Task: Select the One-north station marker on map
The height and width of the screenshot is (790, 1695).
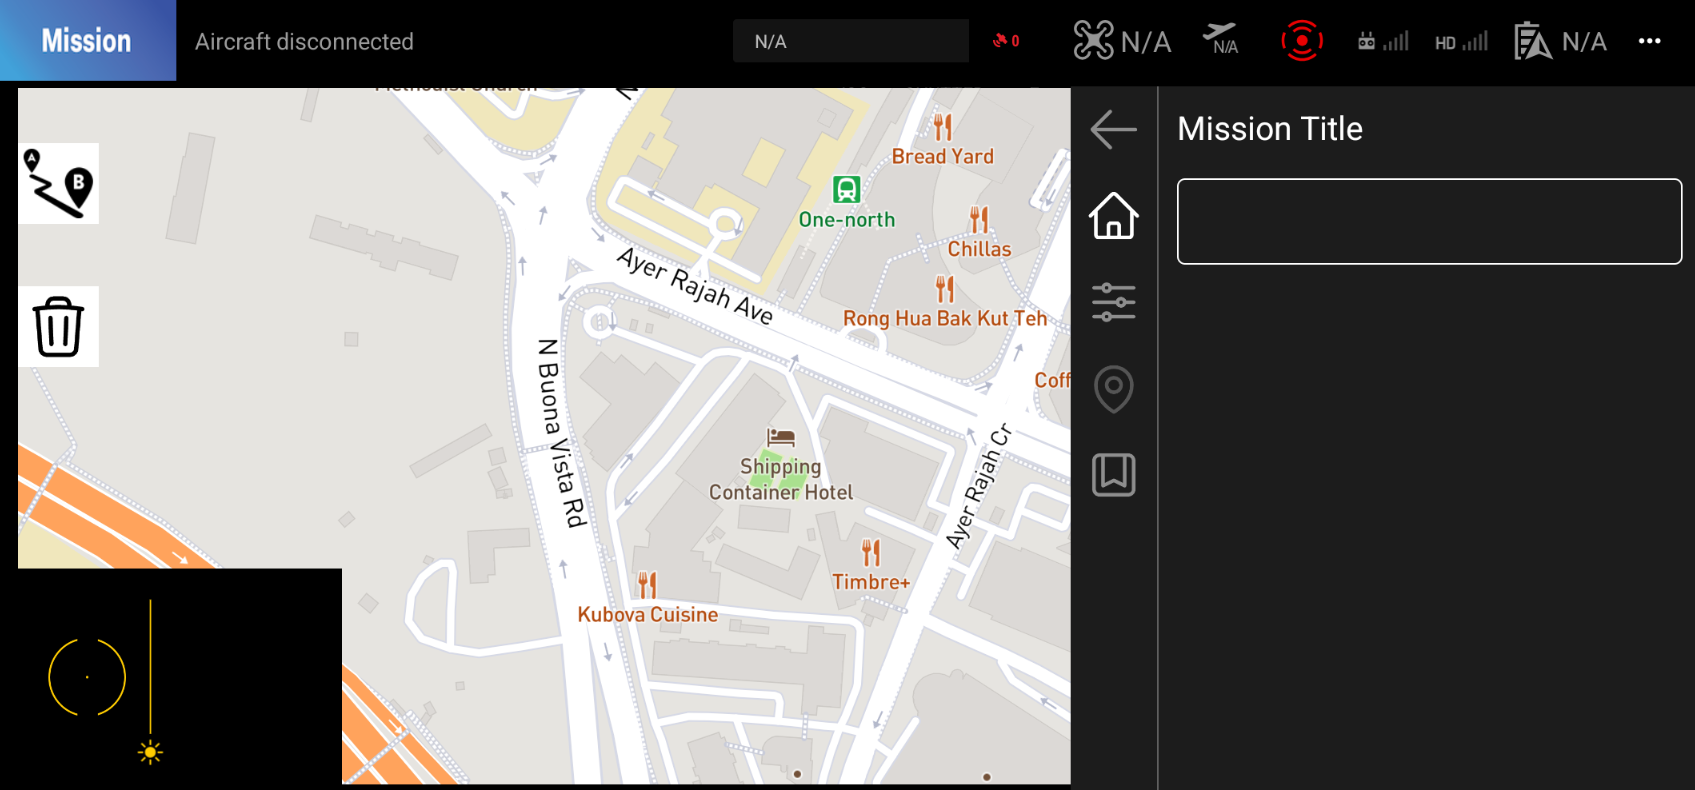Action: click(x=846, y=189)
